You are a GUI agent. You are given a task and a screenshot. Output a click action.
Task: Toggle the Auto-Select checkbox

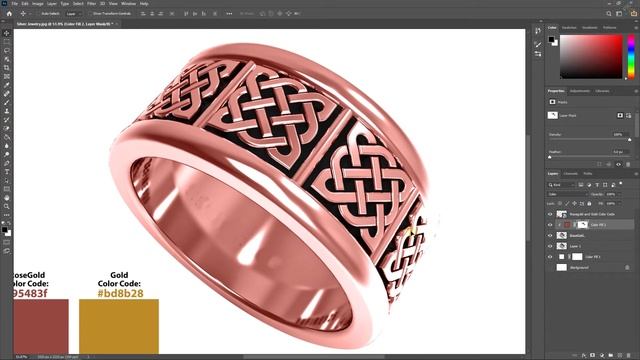click(x=38, y=13)
